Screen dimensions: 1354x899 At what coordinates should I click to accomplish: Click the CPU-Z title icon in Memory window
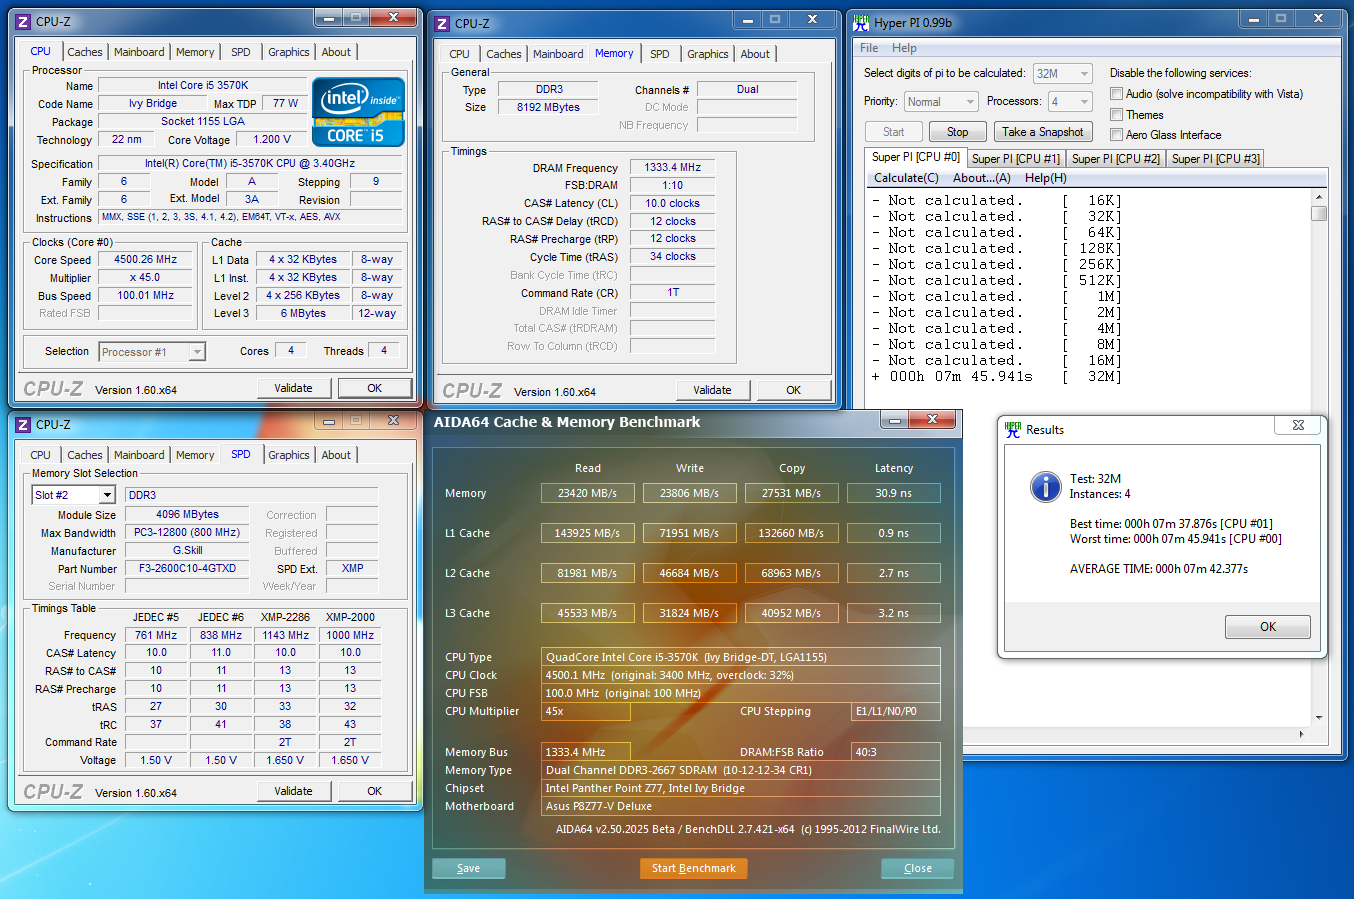[442, 23]
